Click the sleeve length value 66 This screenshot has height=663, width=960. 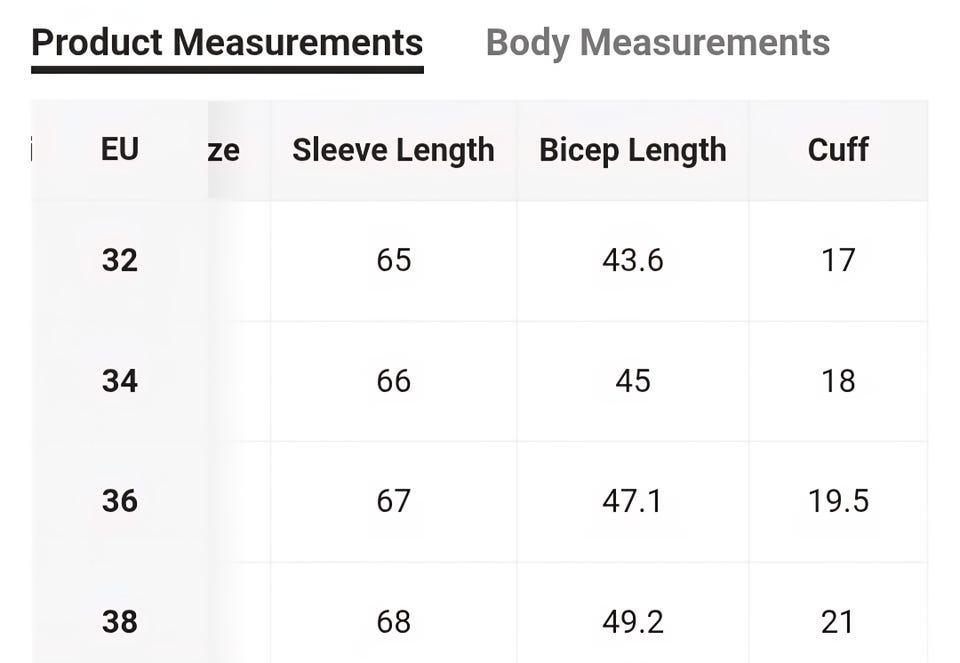[x=394, y=381]
